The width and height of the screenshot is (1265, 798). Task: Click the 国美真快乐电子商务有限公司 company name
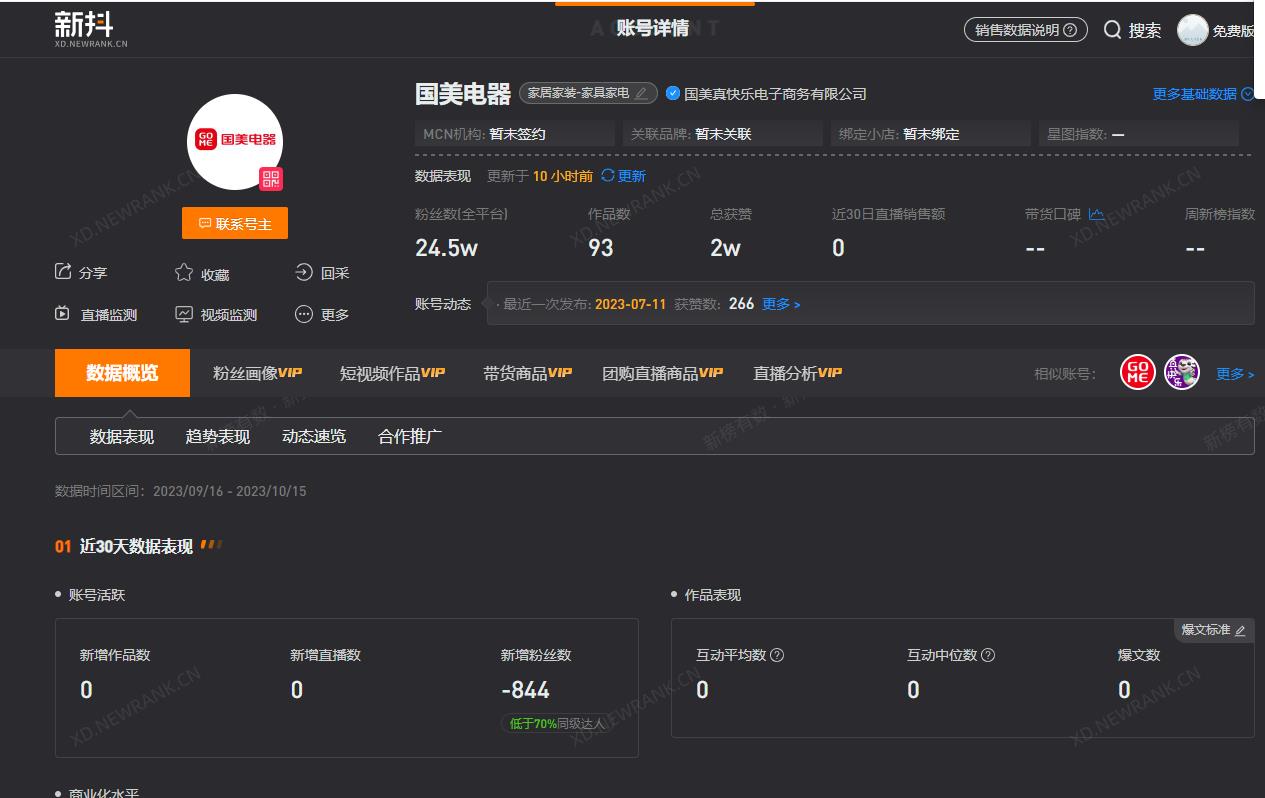click(775, 94)
